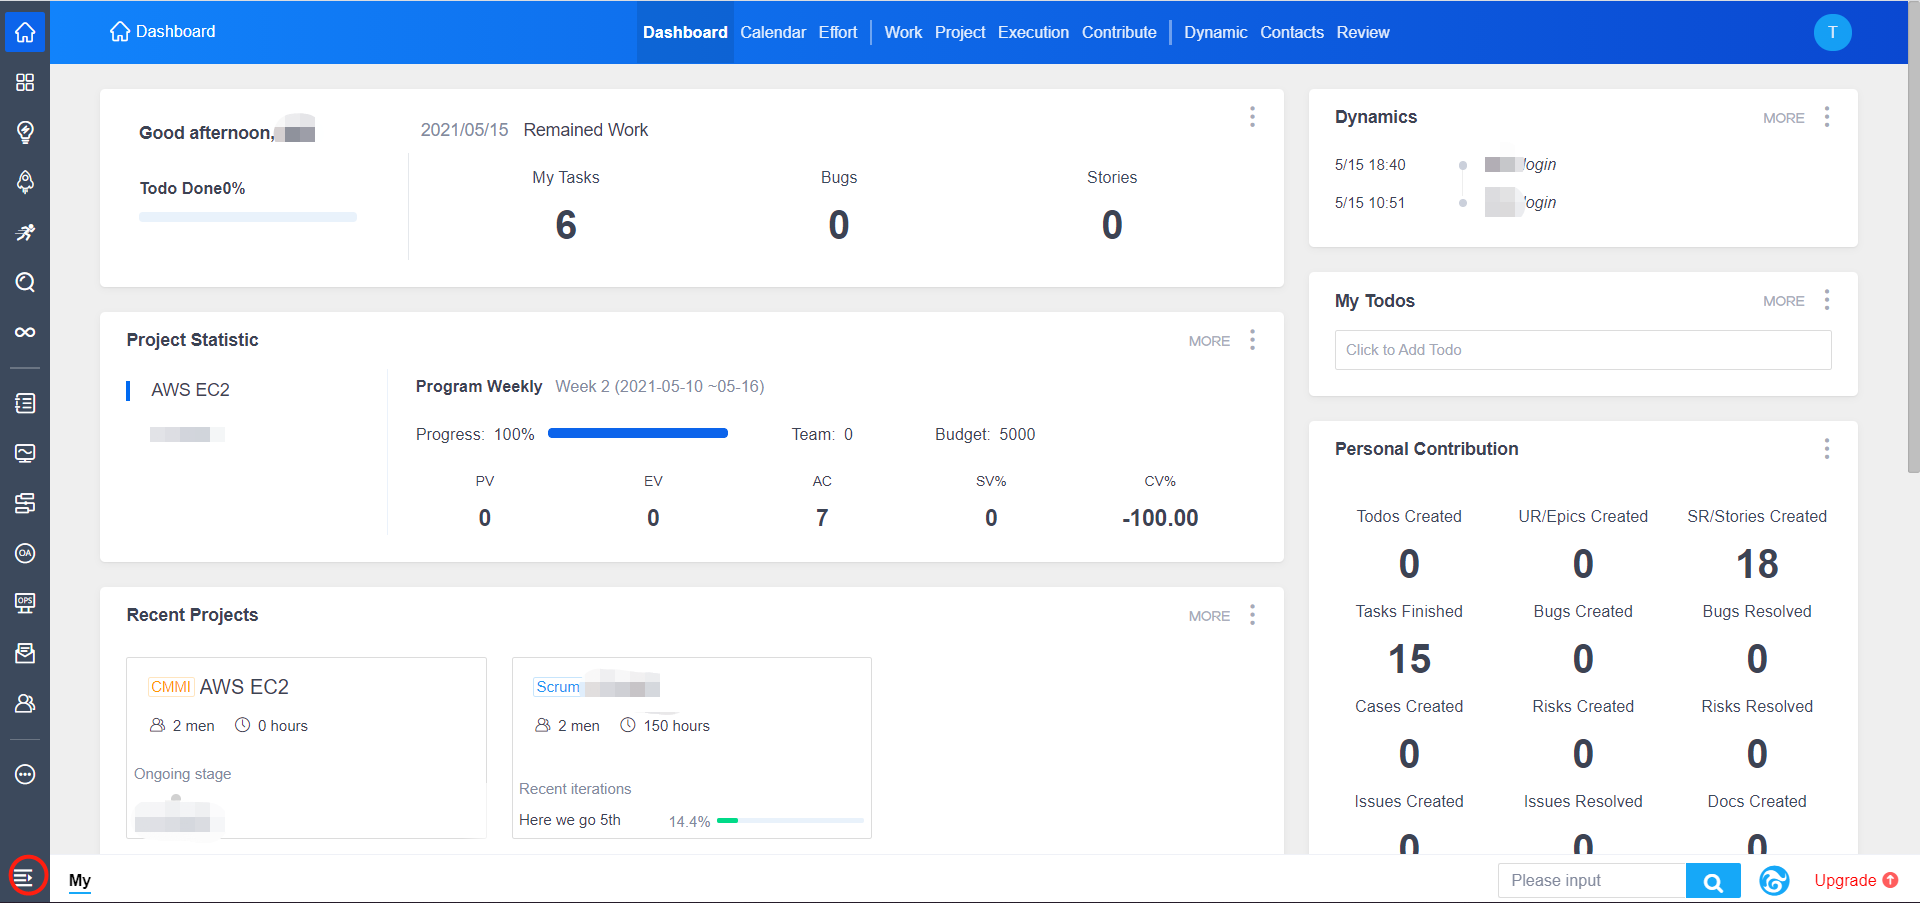Open the Execution menu item
1920x903 pixels.
(1033, 32)
